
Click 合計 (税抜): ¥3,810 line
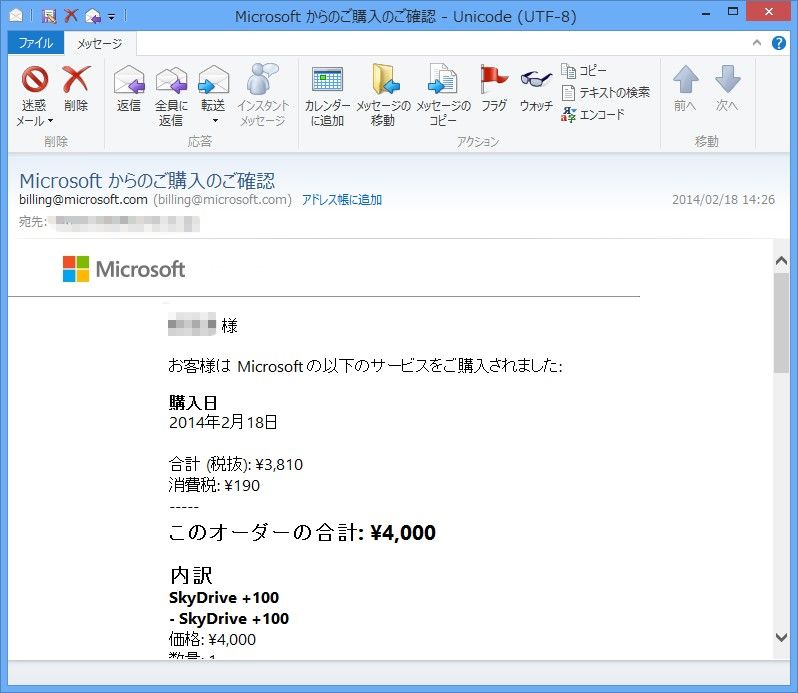click(x=236, y=465)
